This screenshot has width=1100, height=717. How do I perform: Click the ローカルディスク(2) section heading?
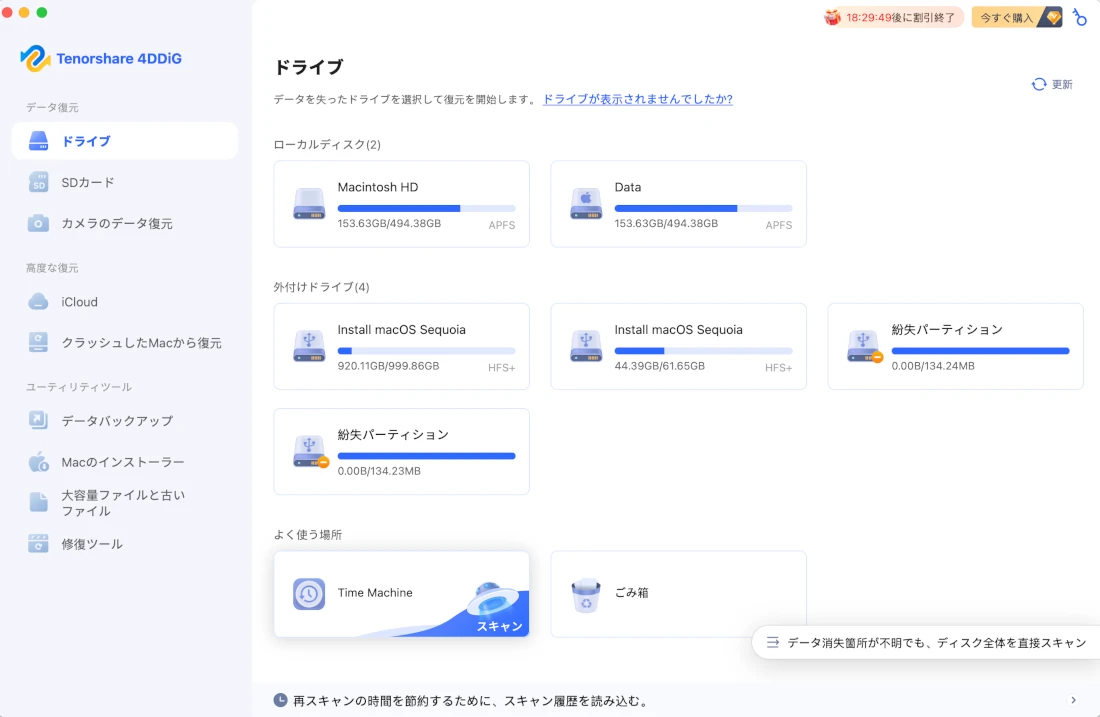[x=327, y=144]
